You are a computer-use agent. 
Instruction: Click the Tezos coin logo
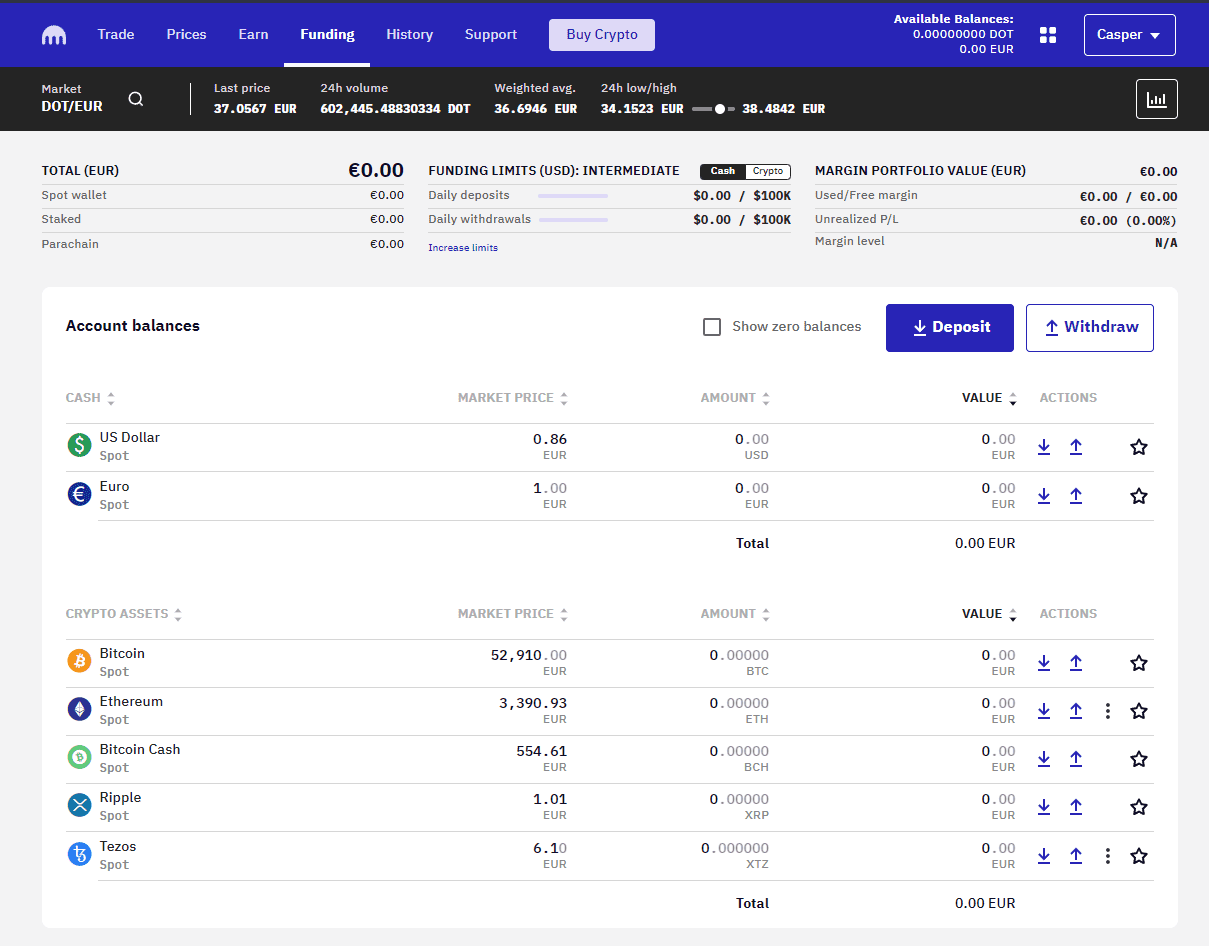click(79, 854)
